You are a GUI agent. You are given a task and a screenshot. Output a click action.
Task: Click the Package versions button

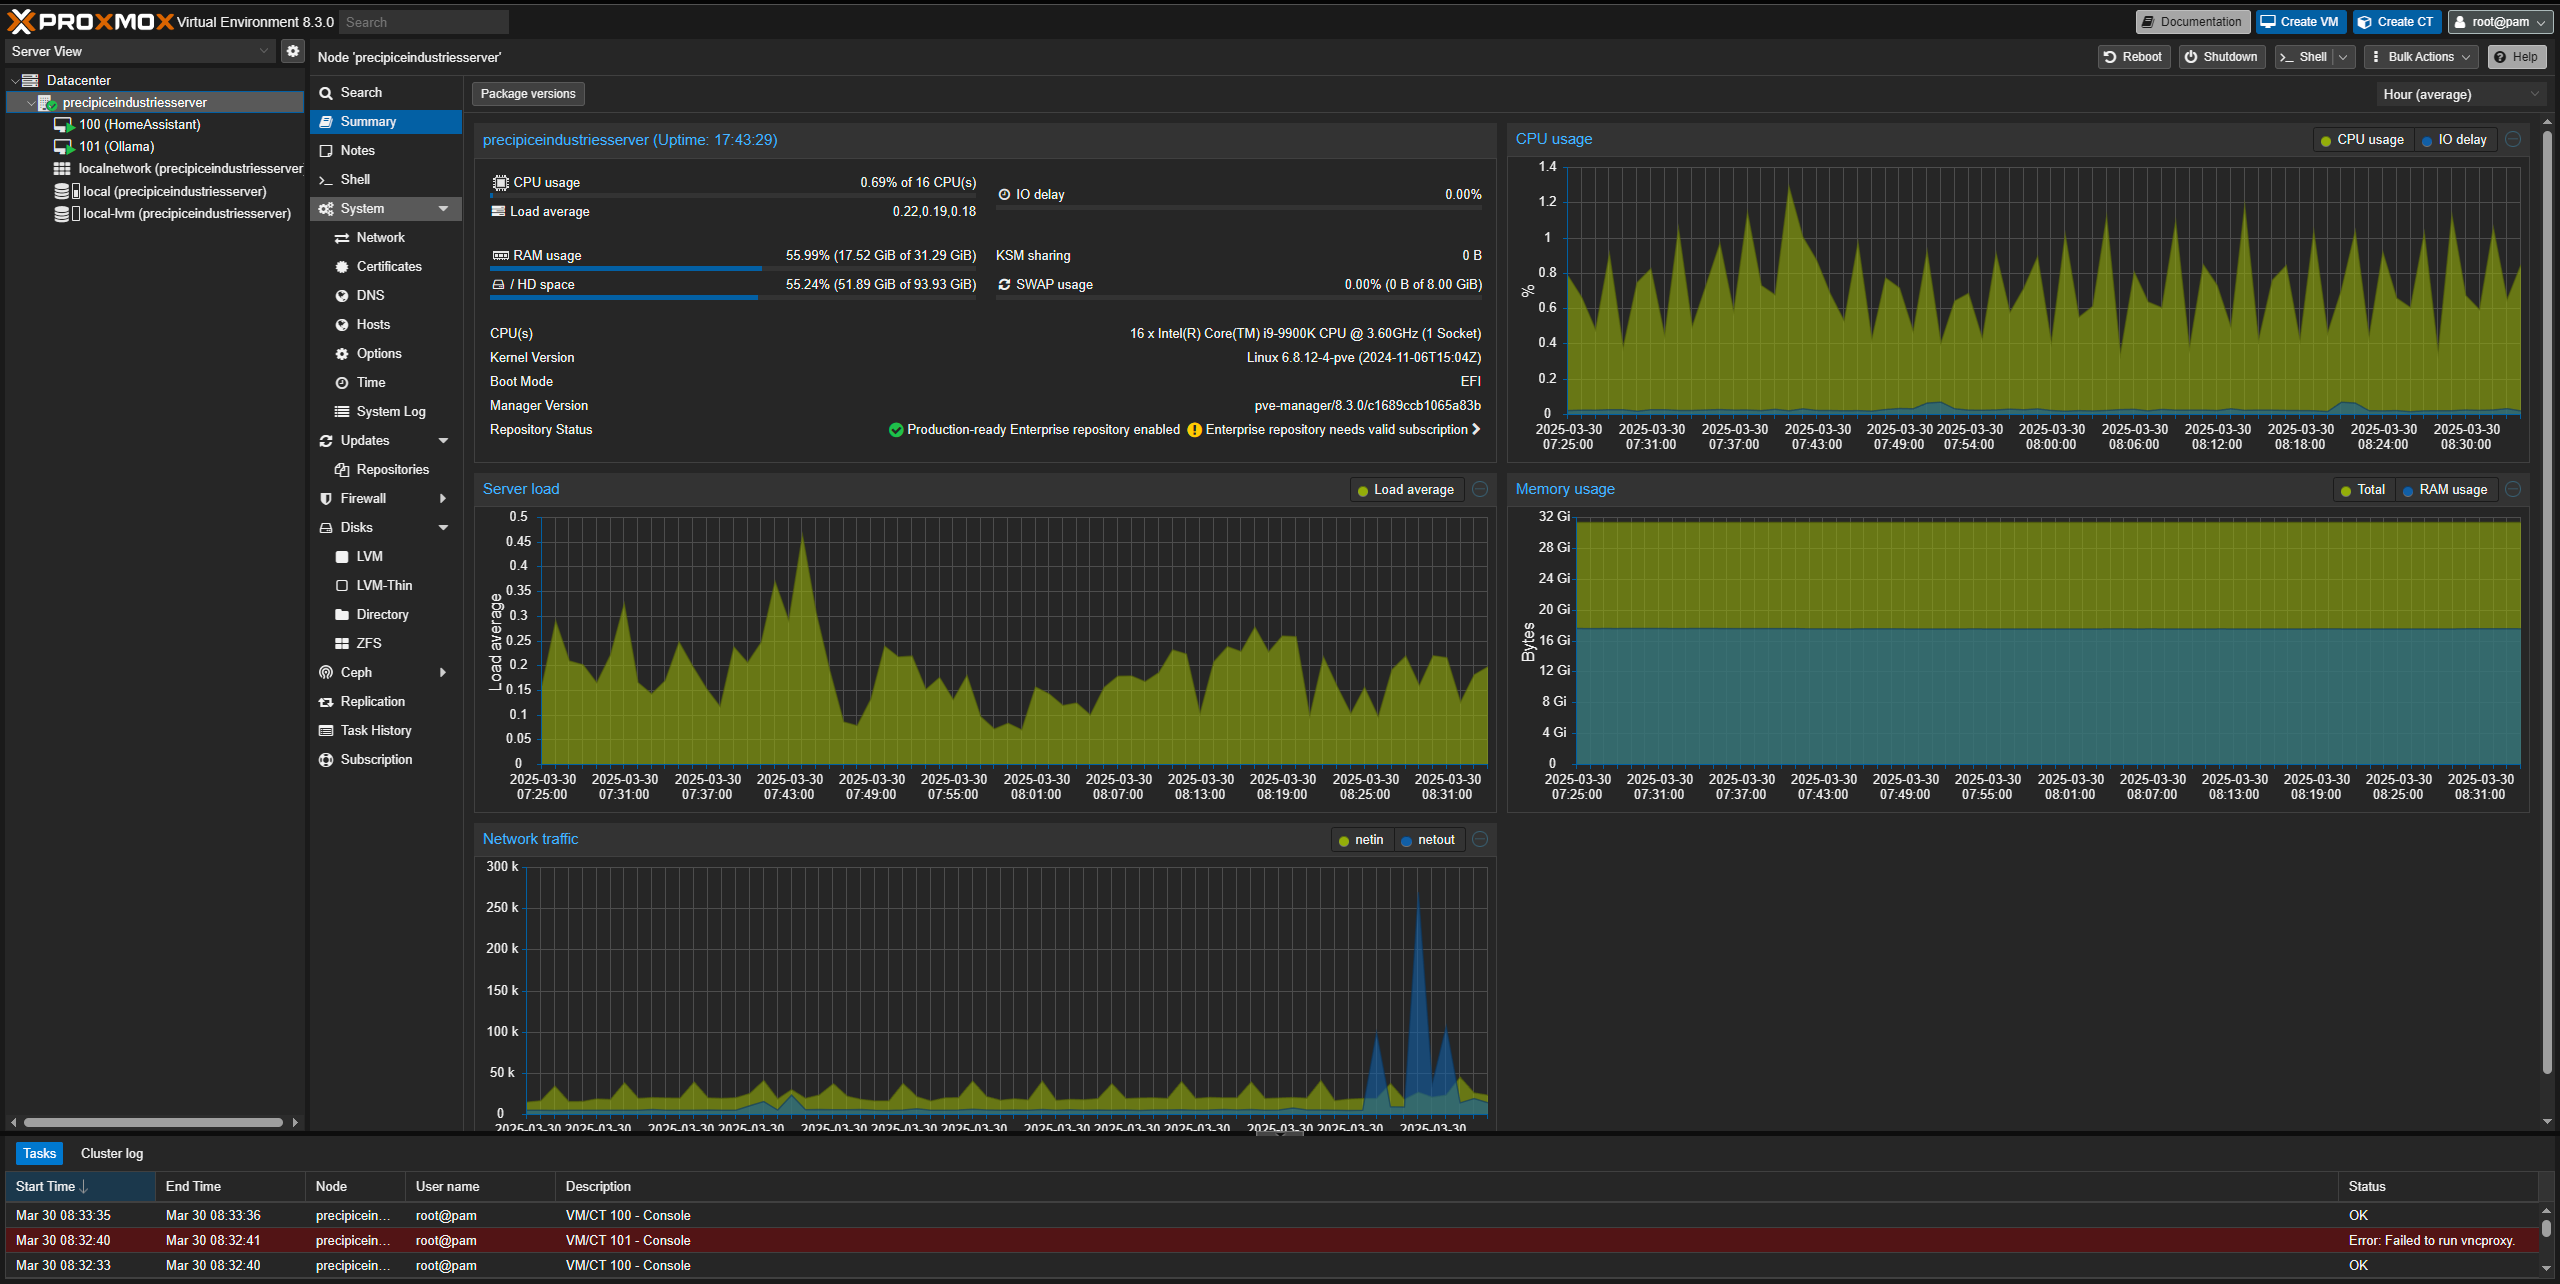click(x=528, y=94)
